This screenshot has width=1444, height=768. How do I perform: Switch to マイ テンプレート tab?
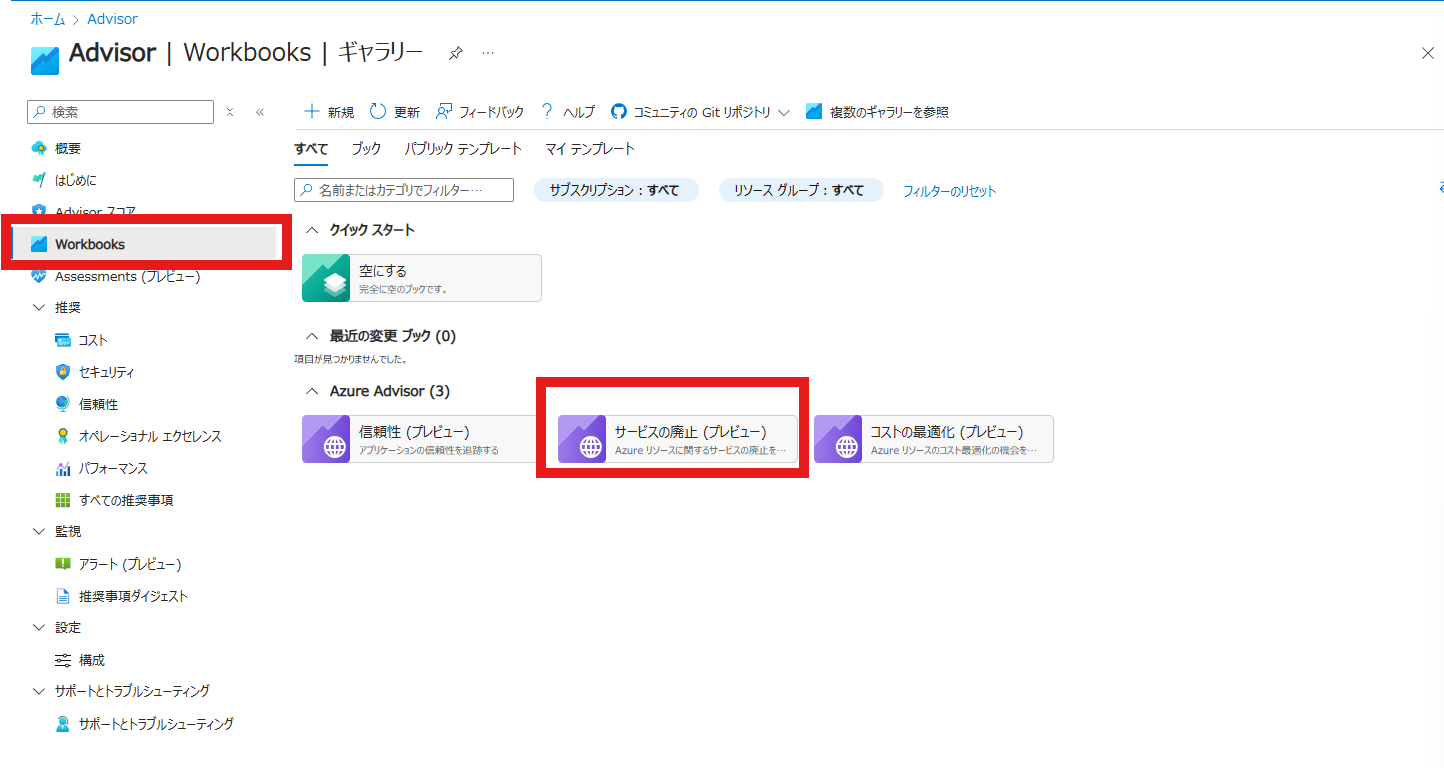[590, 149]
